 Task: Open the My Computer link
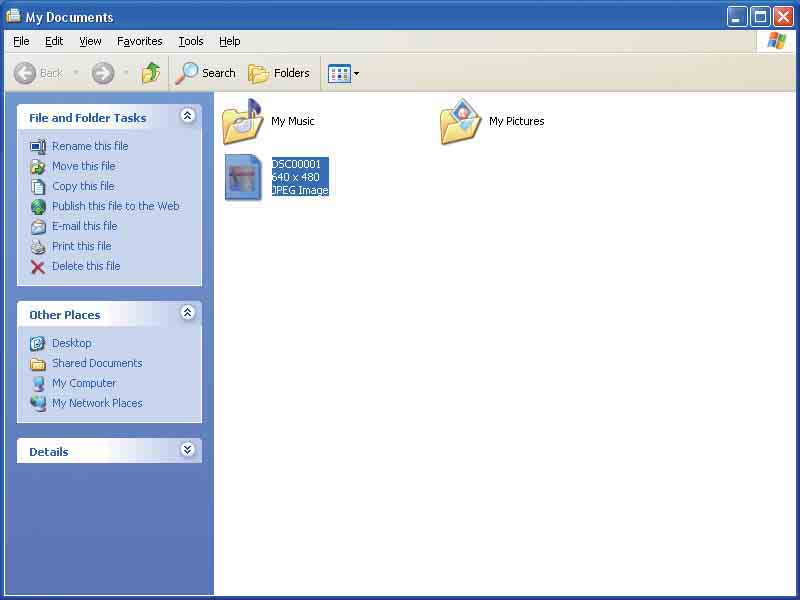click(84, 383)
